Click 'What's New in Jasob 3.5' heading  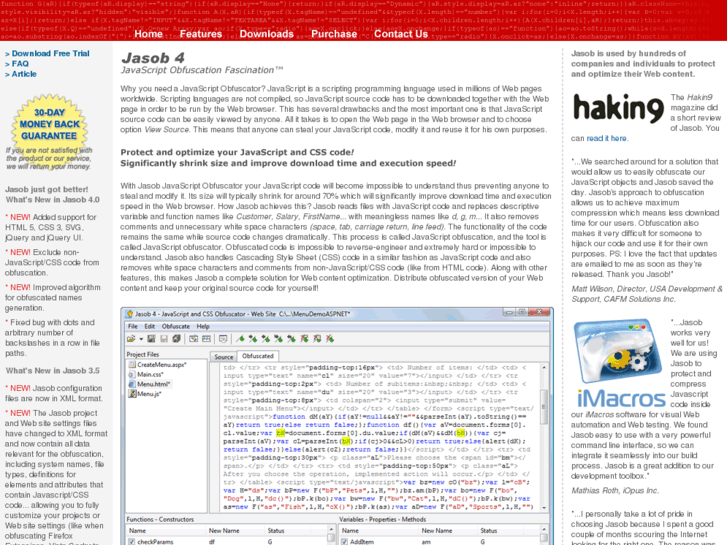point(52,371)
